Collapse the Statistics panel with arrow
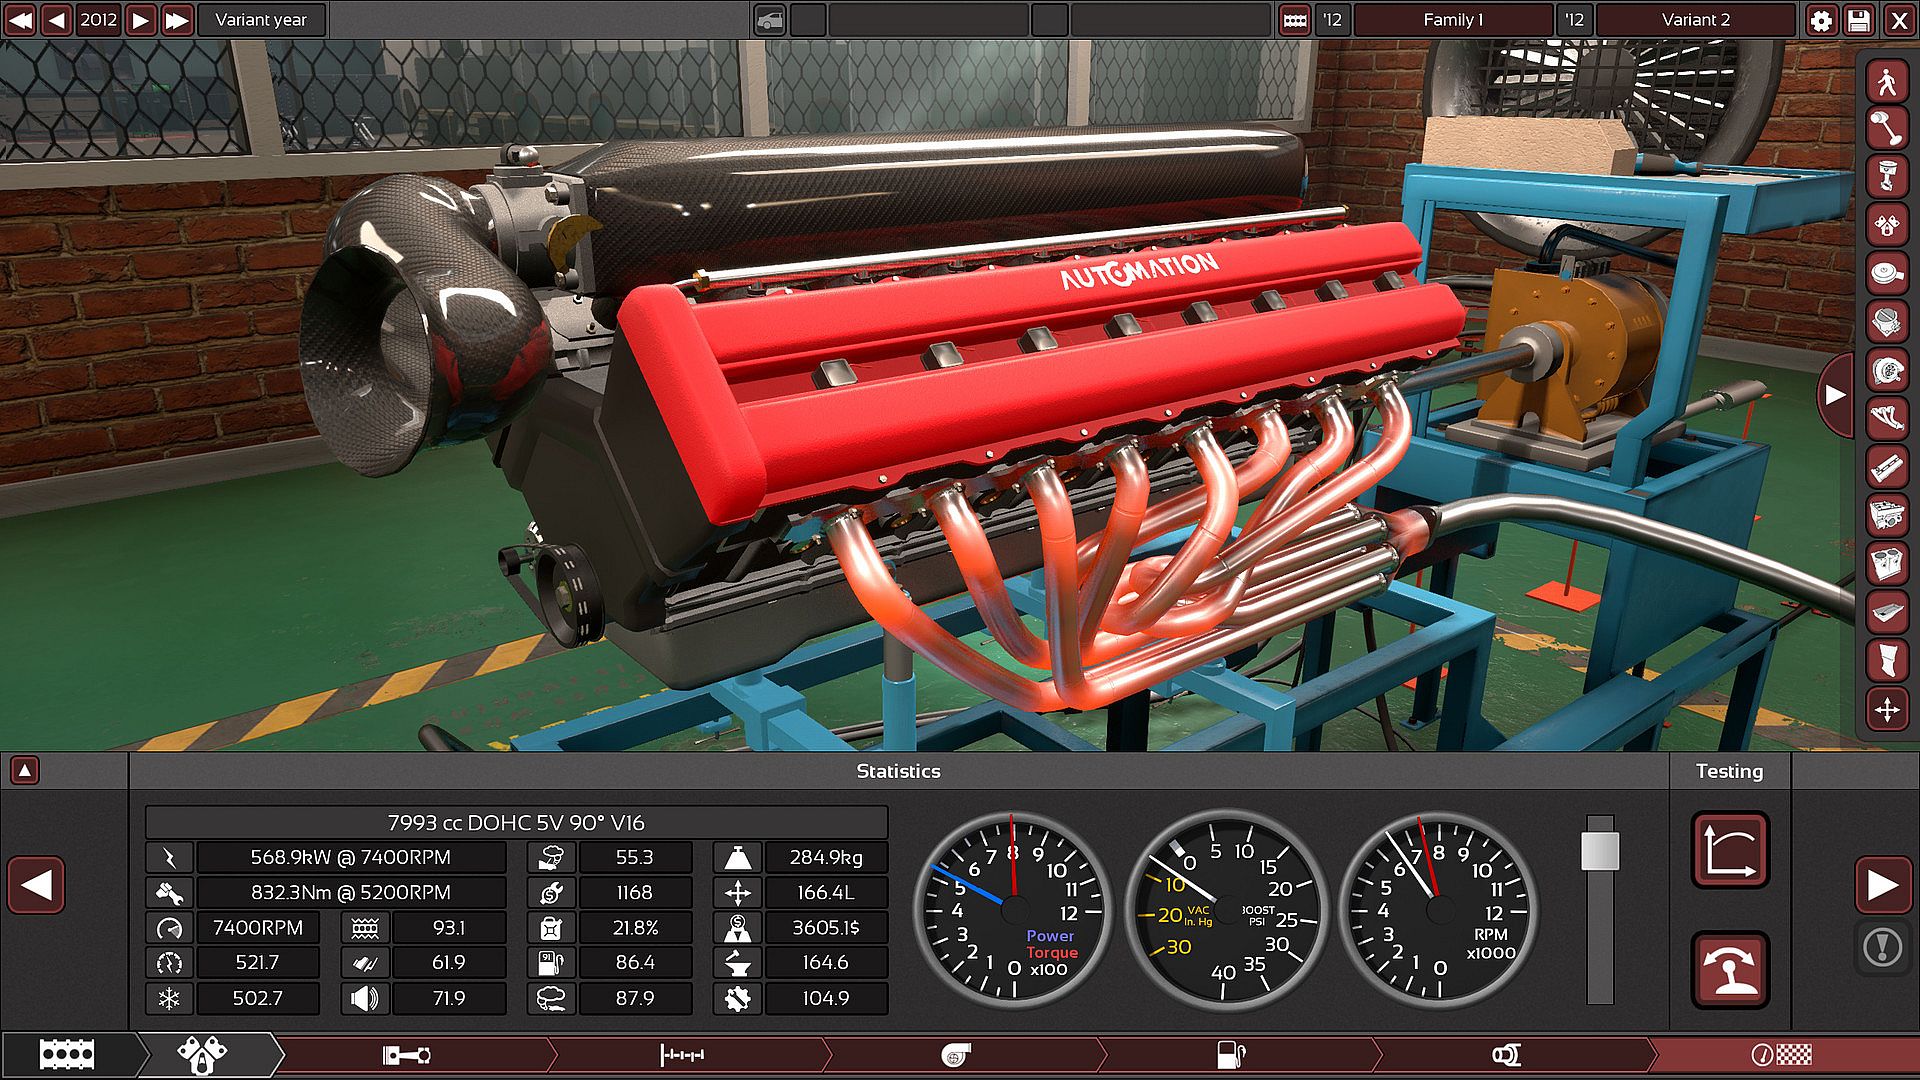The image size is (1920, 1080). click(25, 770)
